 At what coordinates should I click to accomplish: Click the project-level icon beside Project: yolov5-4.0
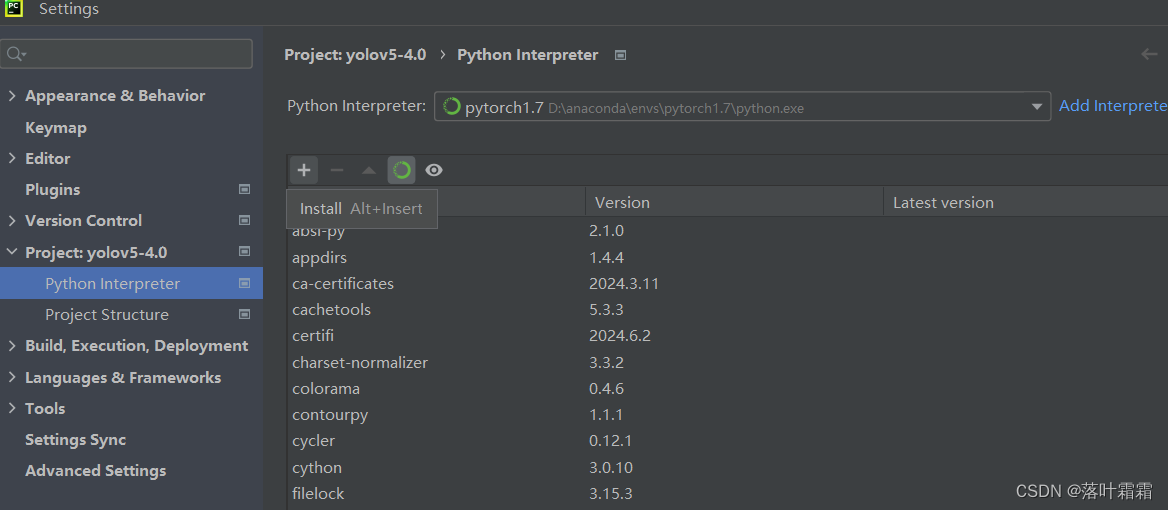pos(244,252)
